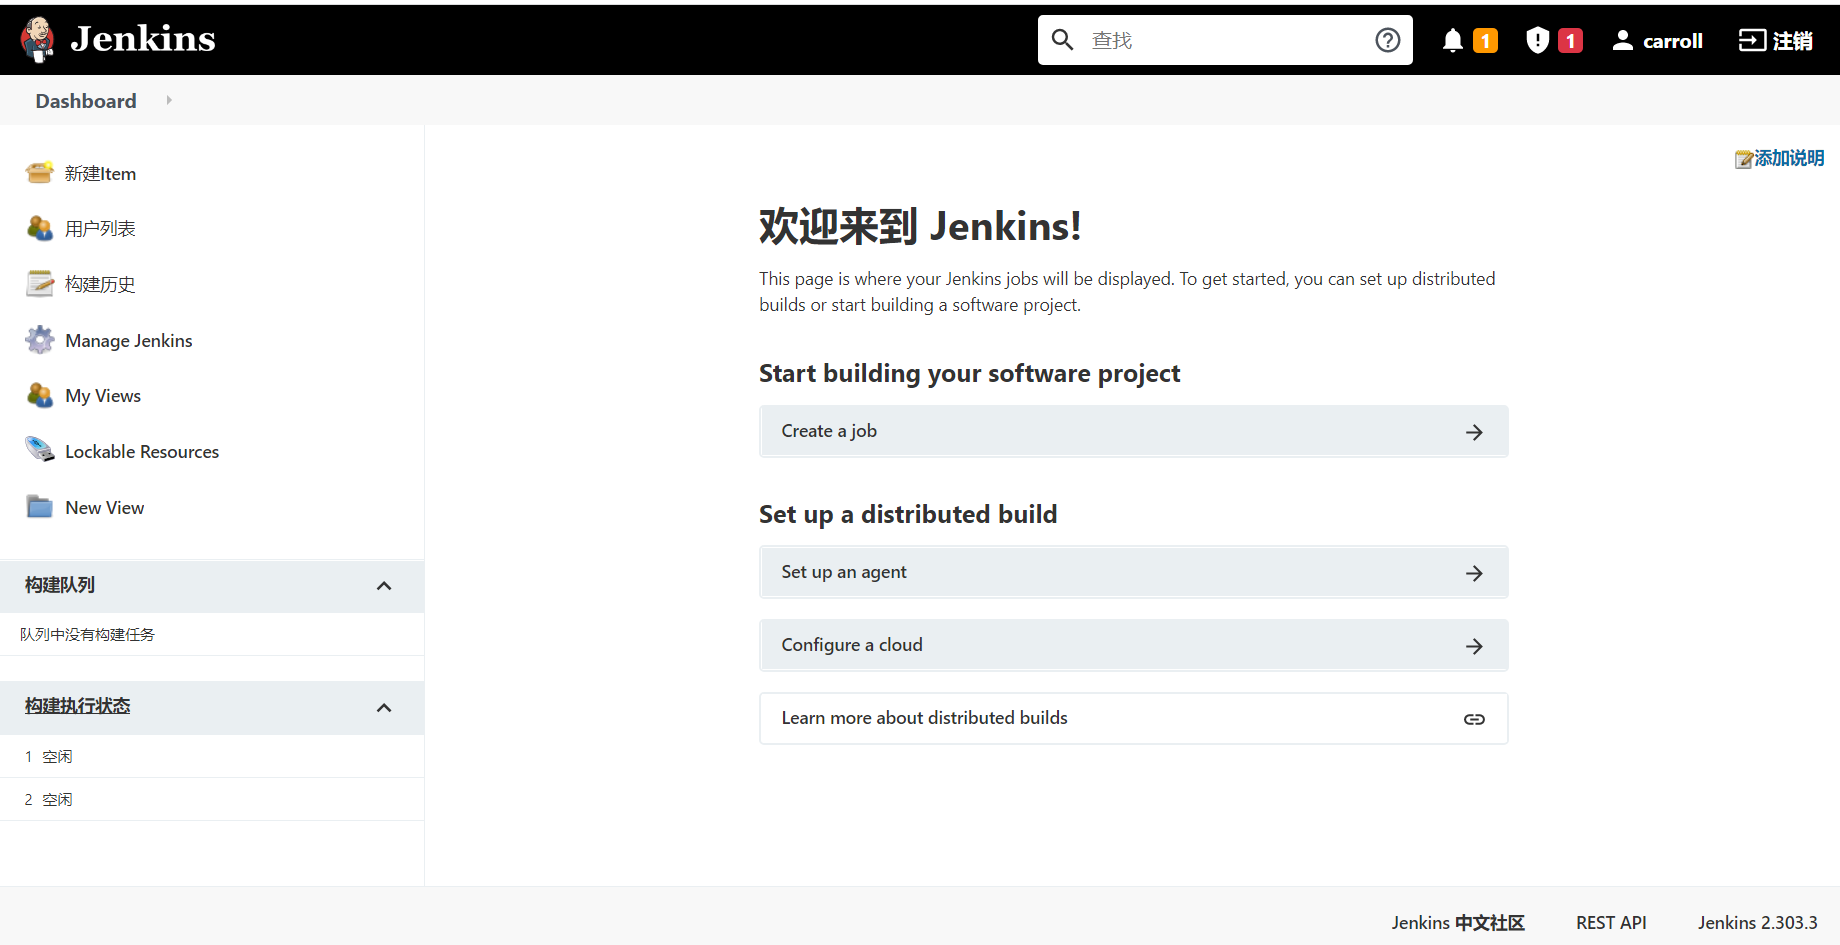
Task: Click the My Views icon
Action: (x=40, y=395)
